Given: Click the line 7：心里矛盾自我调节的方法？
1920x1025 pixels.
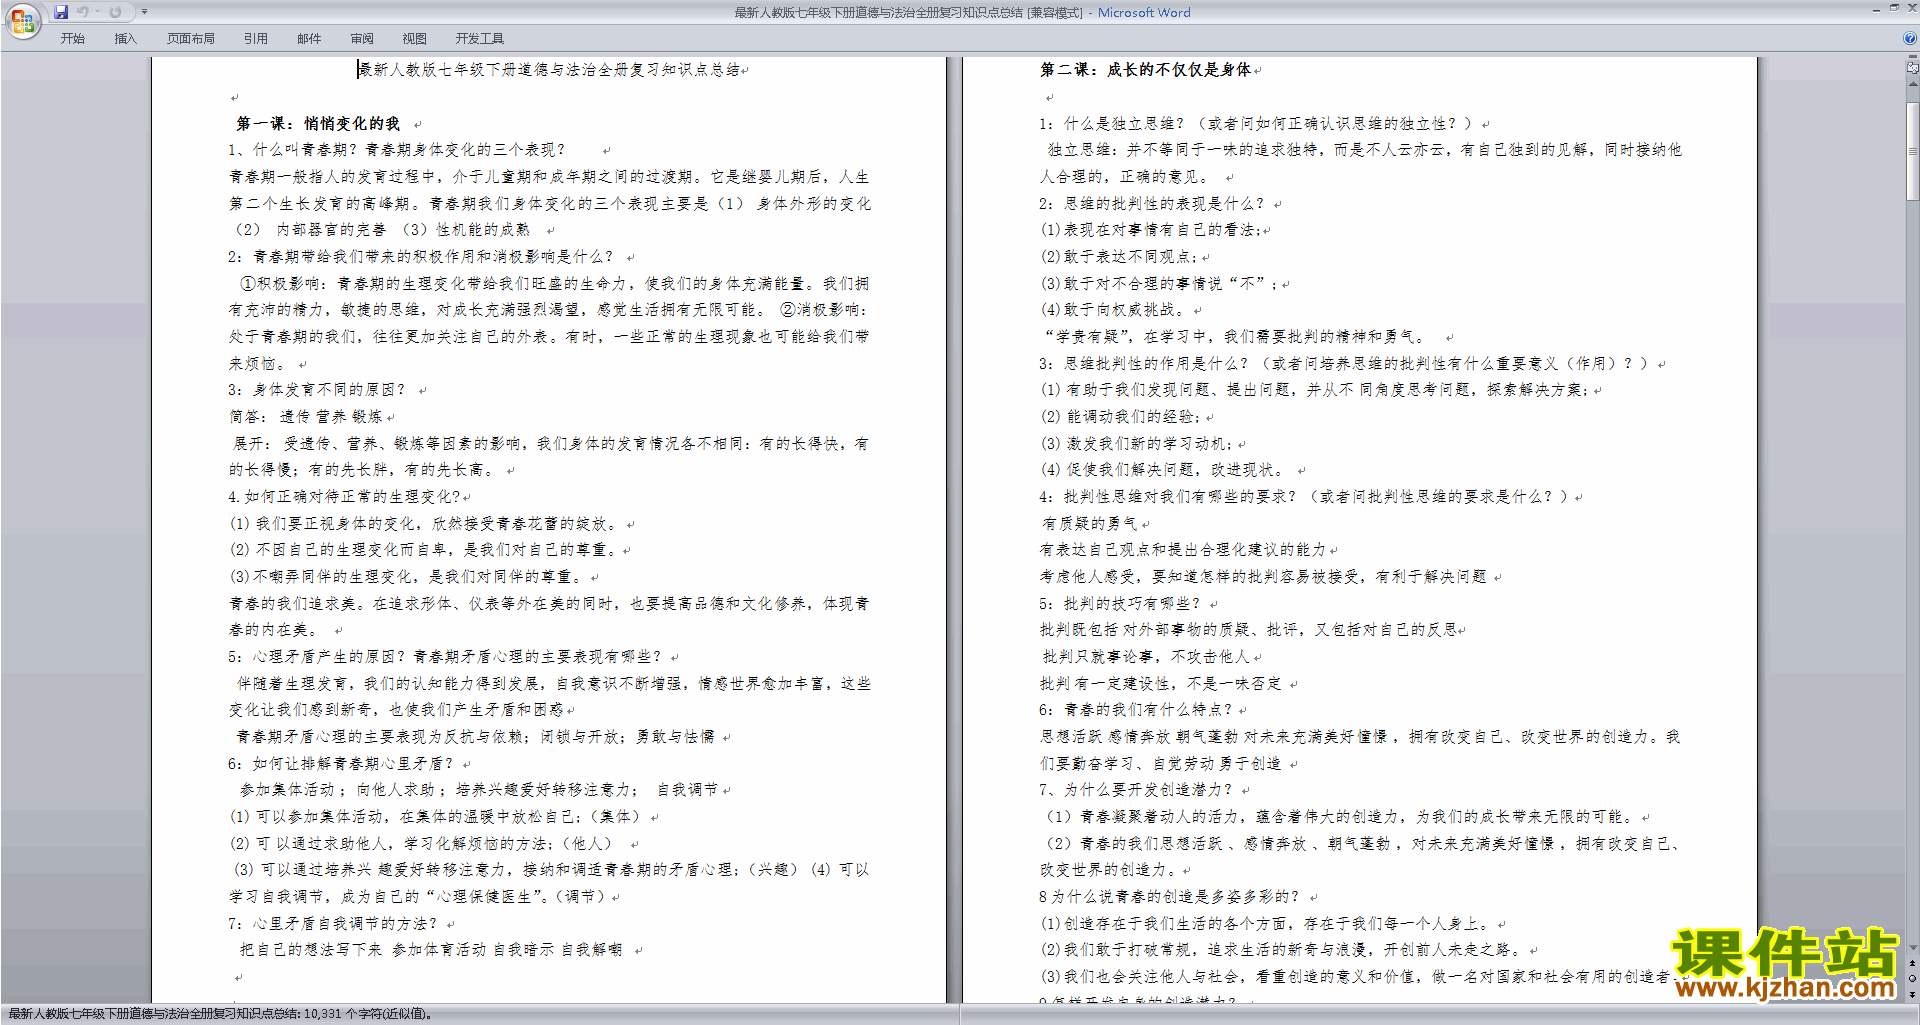Looking at the screenshot, I should [x=333, y=924].
